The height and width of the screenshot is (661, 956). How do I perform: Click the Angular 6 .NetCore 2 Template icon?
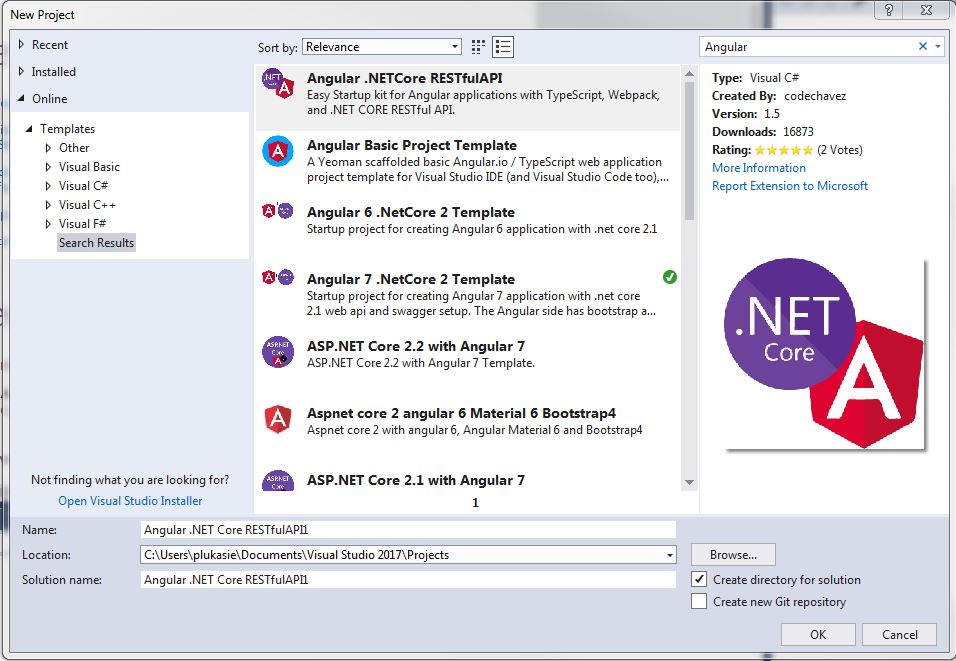pyautogui.click(x=278, y=211)
